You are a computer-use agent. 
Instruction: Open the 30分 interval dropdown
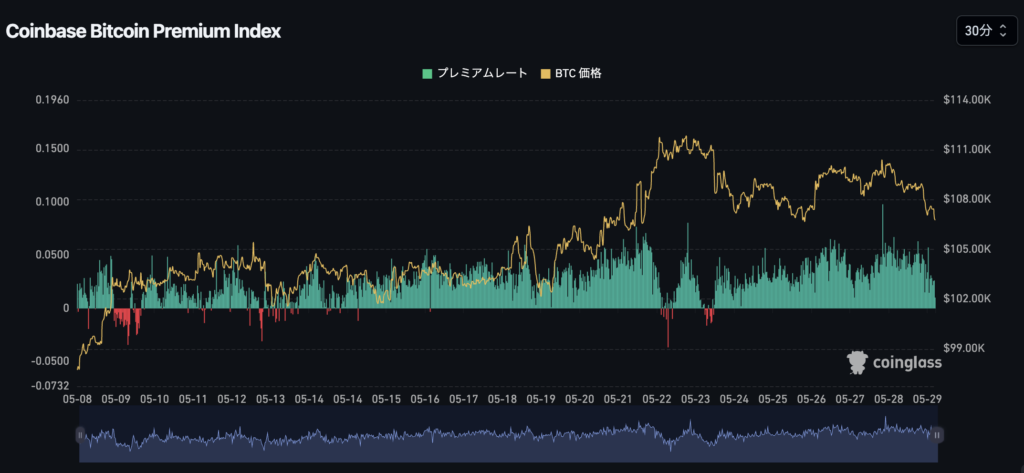pos(985,31)
